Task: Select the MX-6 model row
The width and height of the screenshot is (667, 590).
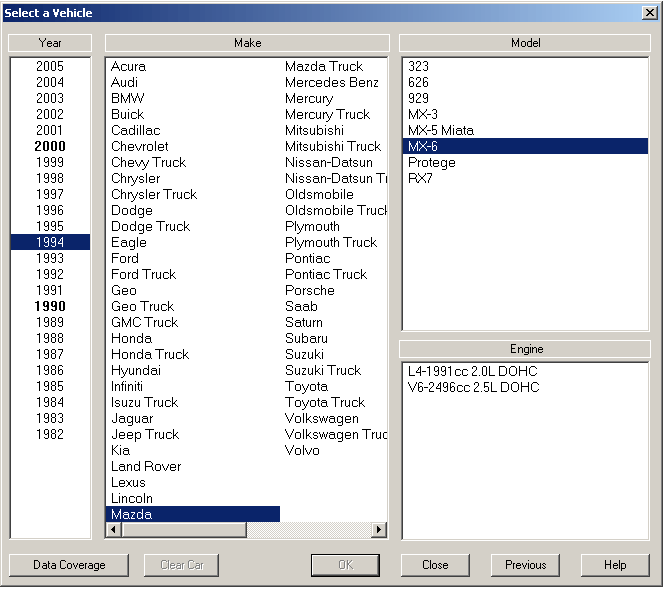Action: (x=525, y=146)
